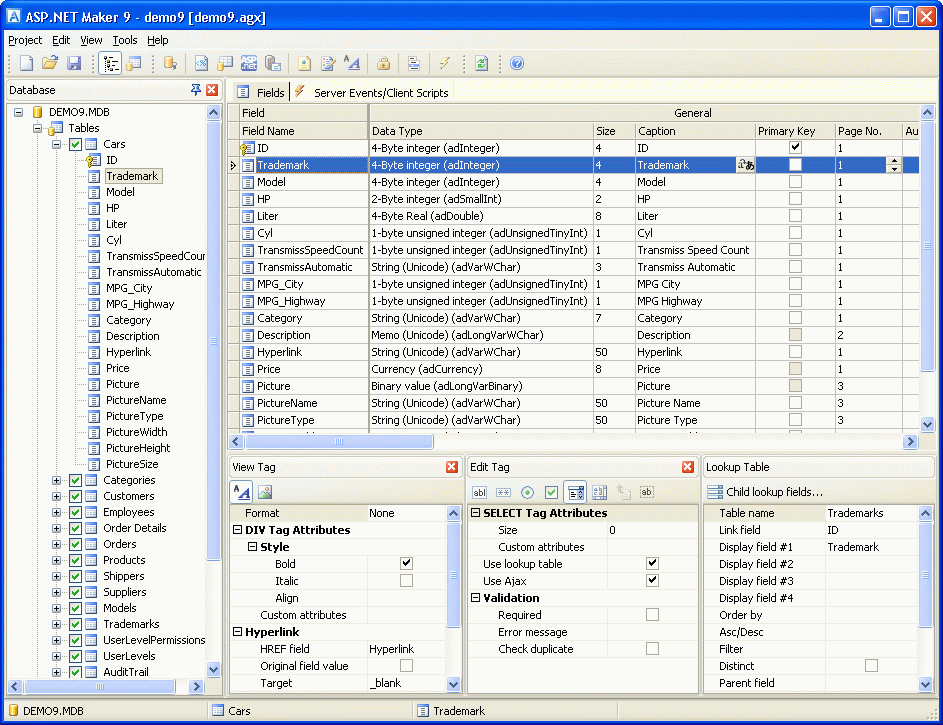Screen dimensions: 943x725
Task: Pin the Database panel
Action: point(195,90)
